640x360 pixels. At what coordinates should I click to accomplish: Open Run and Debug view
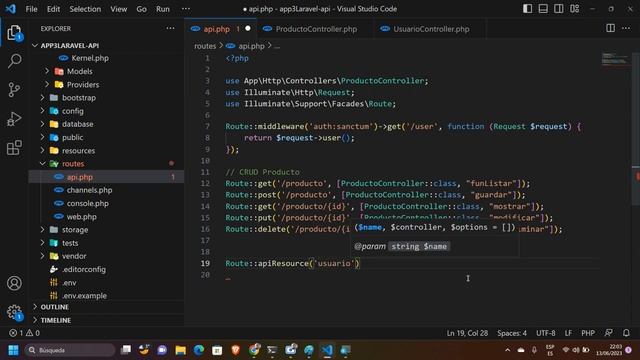[x=14, y=119]
